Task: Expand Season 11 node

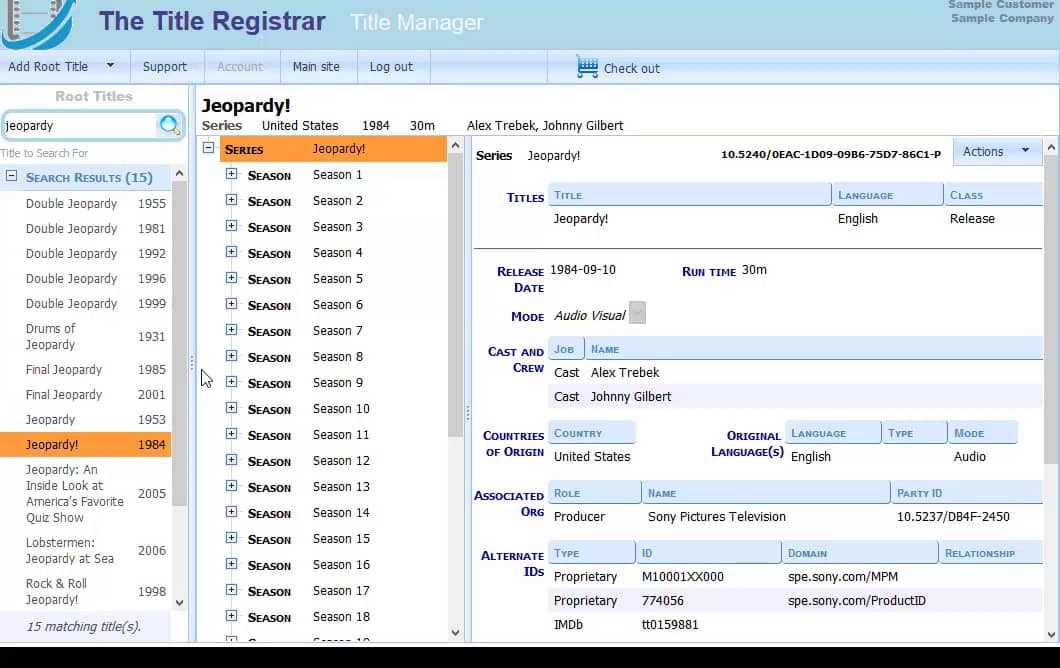Action: tap(231, 433)
